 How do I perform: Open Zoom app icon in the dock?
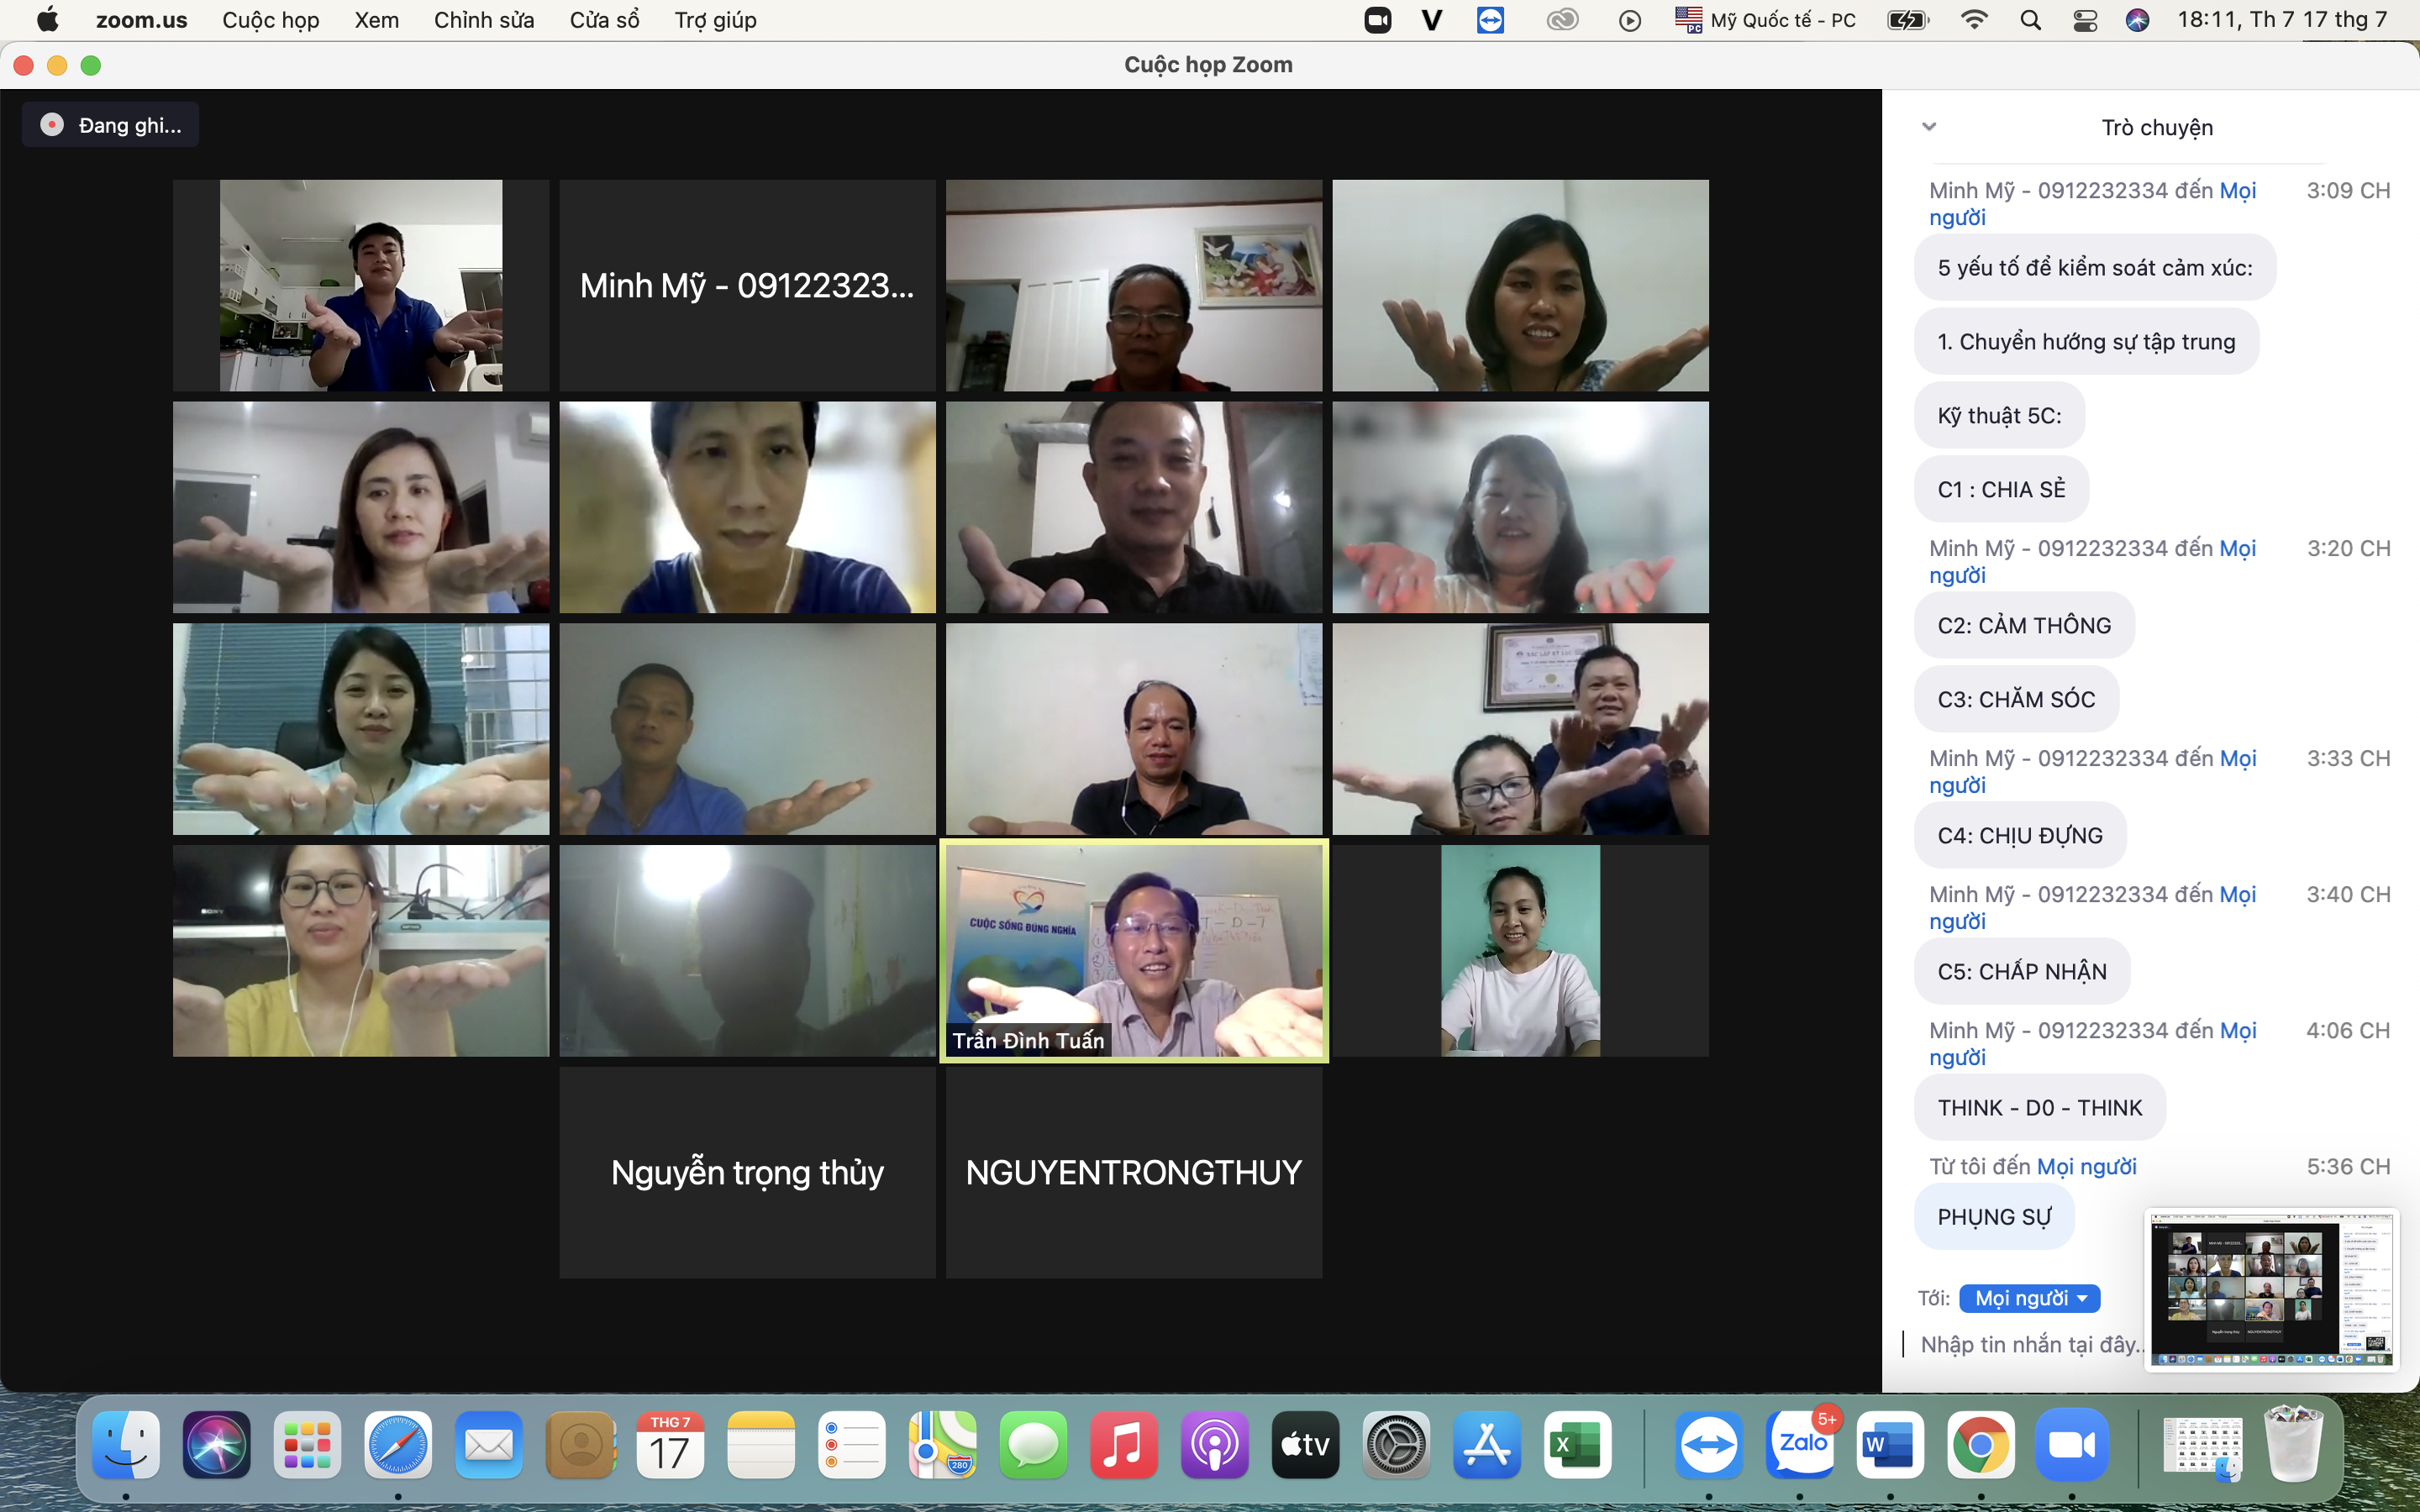point(2071,1445)
